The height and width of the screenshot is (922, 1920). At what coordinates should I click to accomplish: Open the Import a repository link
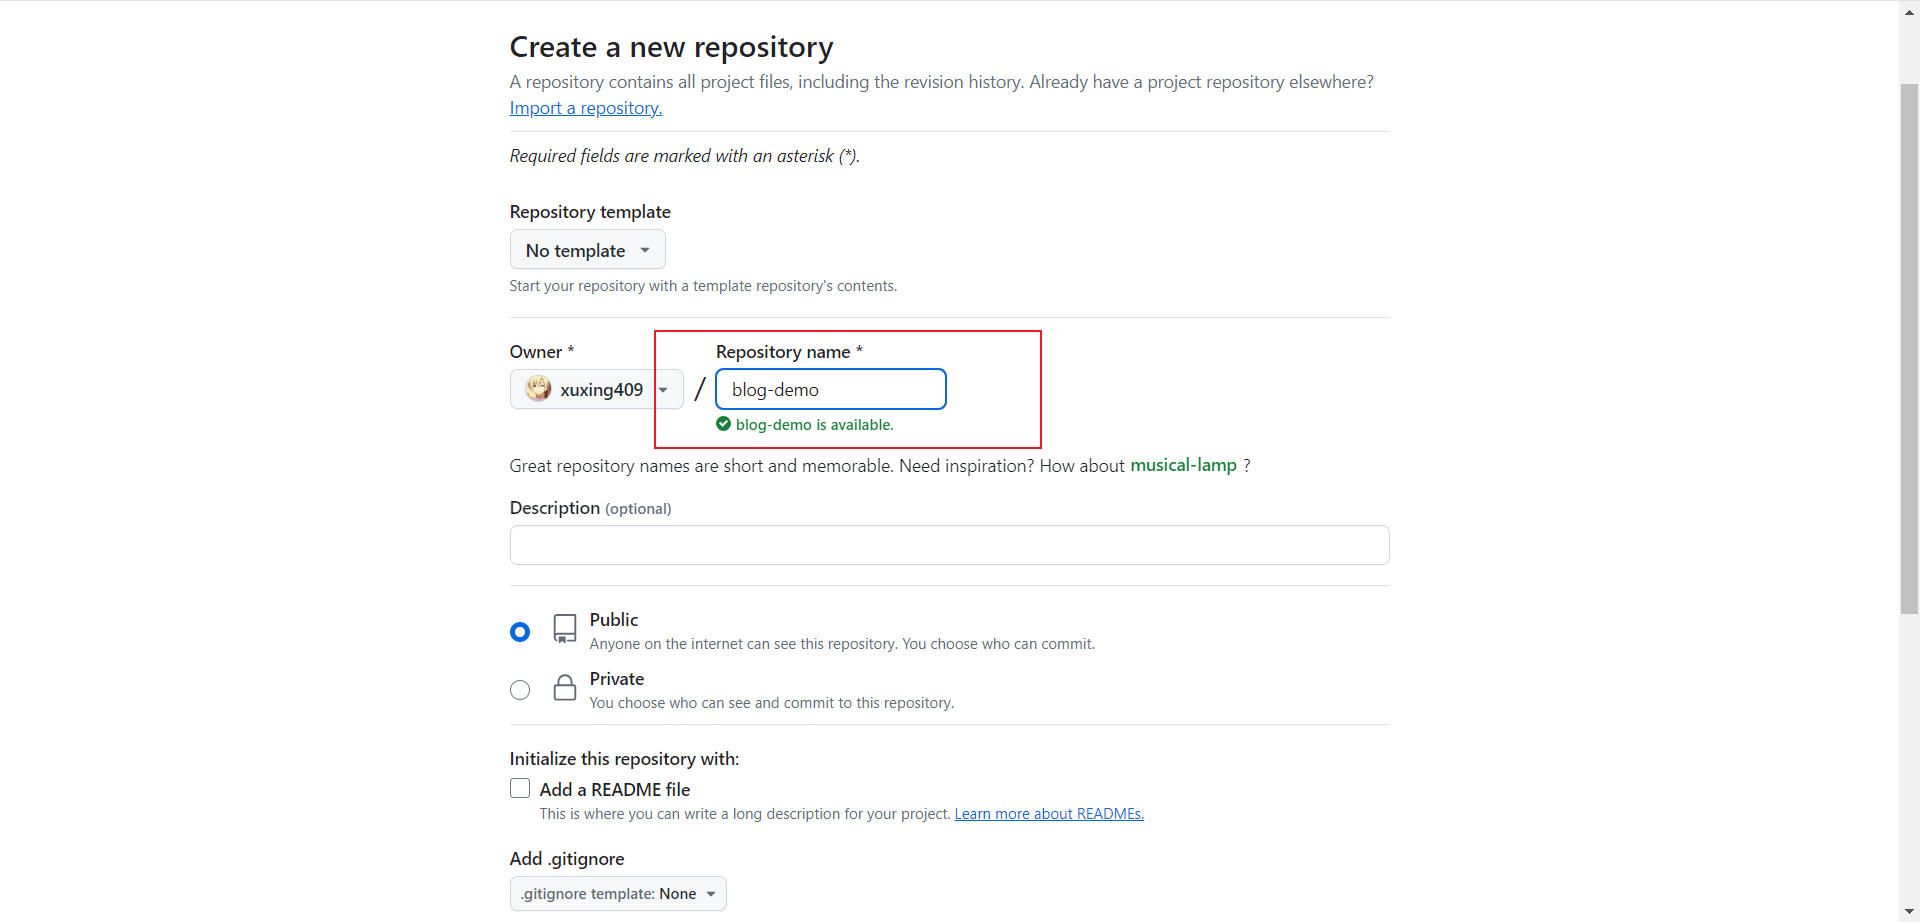point(585,108)
